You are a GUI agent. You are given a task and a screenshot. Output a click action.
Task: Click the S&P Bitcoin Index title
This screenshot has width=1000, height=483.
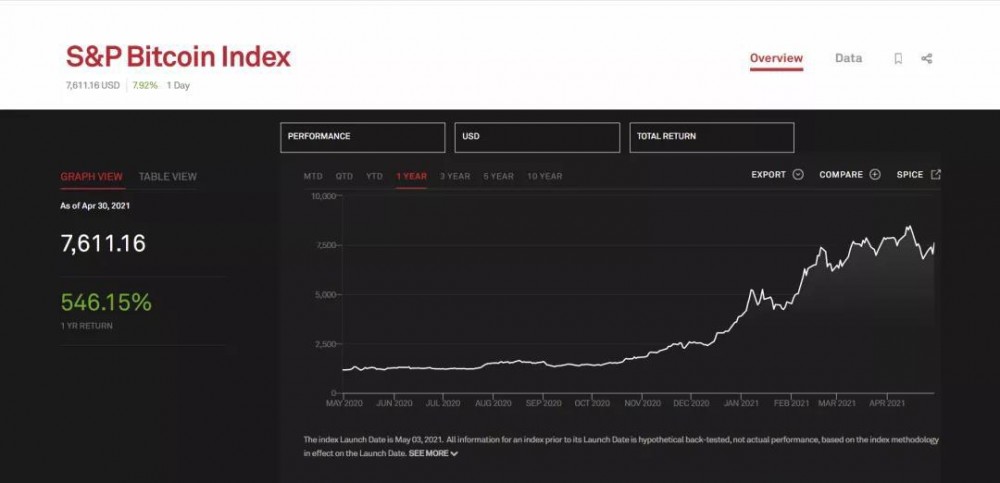(178, 57)
